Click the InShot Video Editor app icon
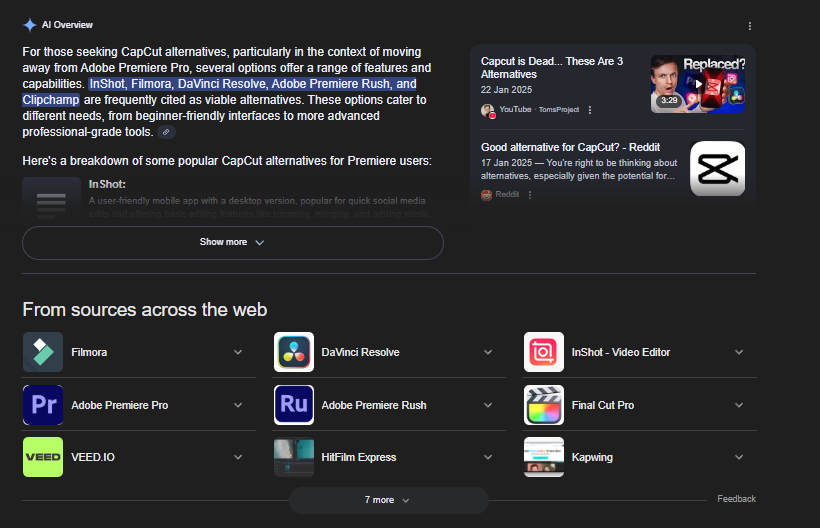Image resolution: width=820 pixels, height=528 pixels. click(x=544, y=352)
